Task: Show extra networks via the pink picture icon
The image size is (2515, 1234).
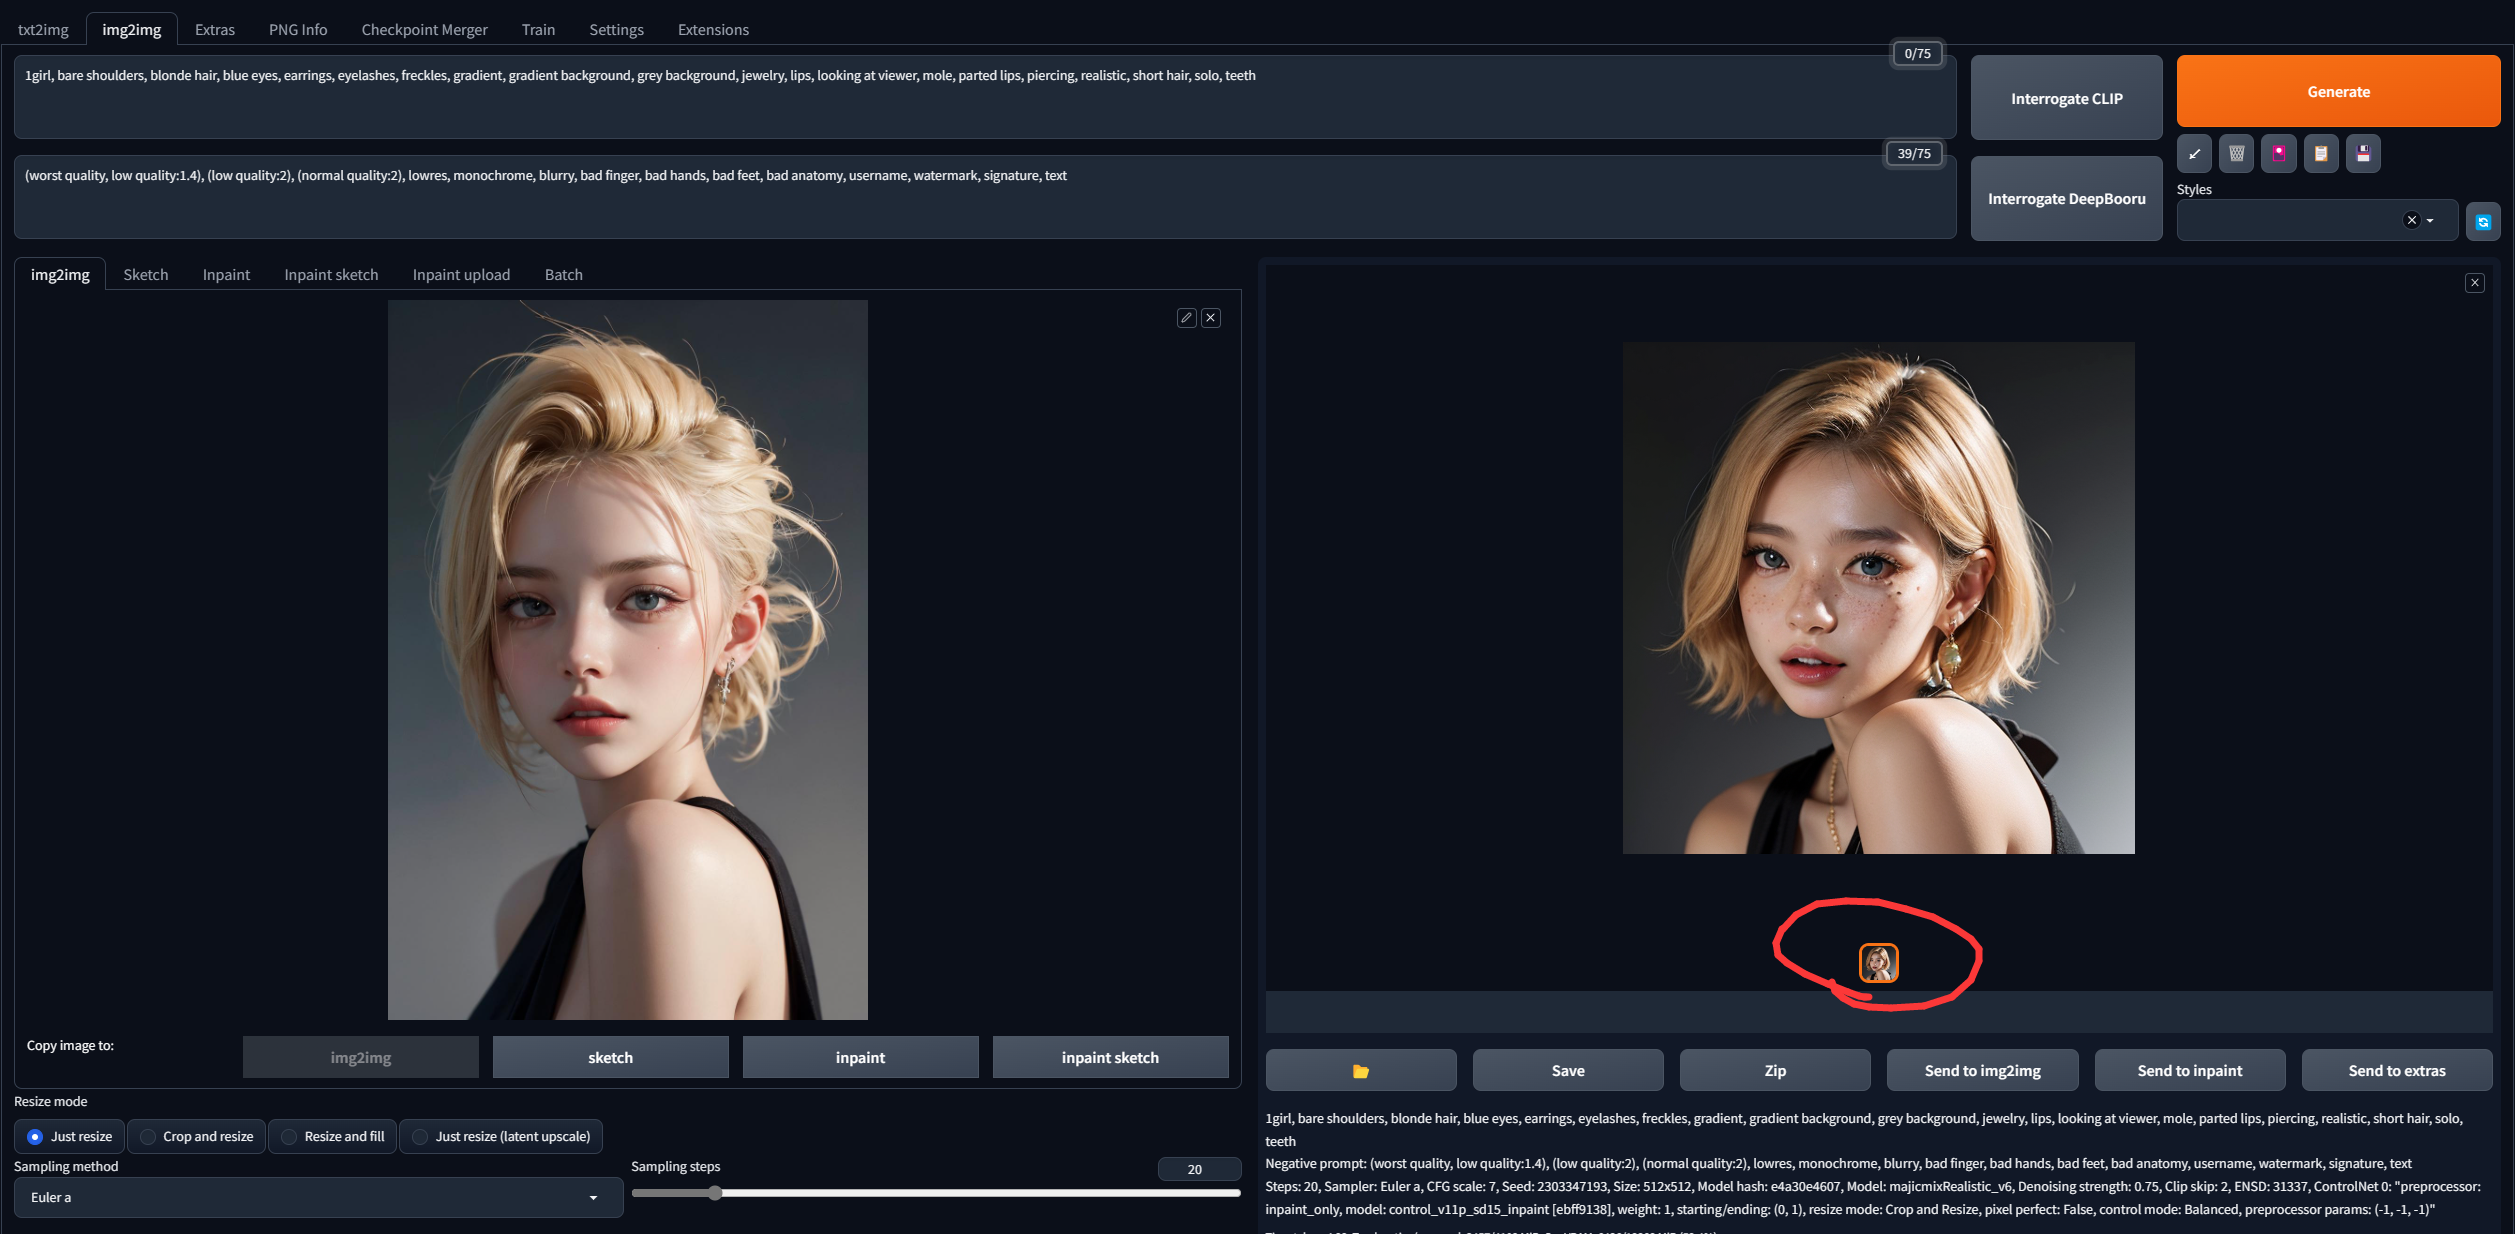Action: 2278,153
